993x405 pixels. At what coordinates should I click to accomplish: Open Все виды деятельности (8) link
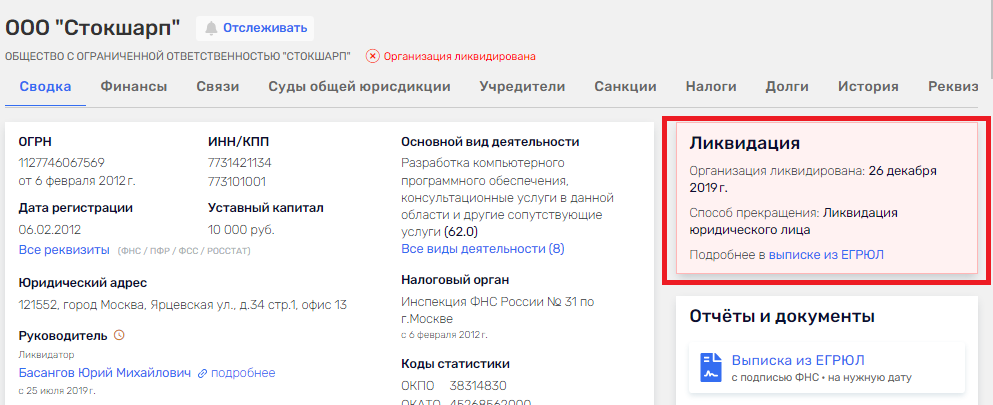tap(483, 249)
